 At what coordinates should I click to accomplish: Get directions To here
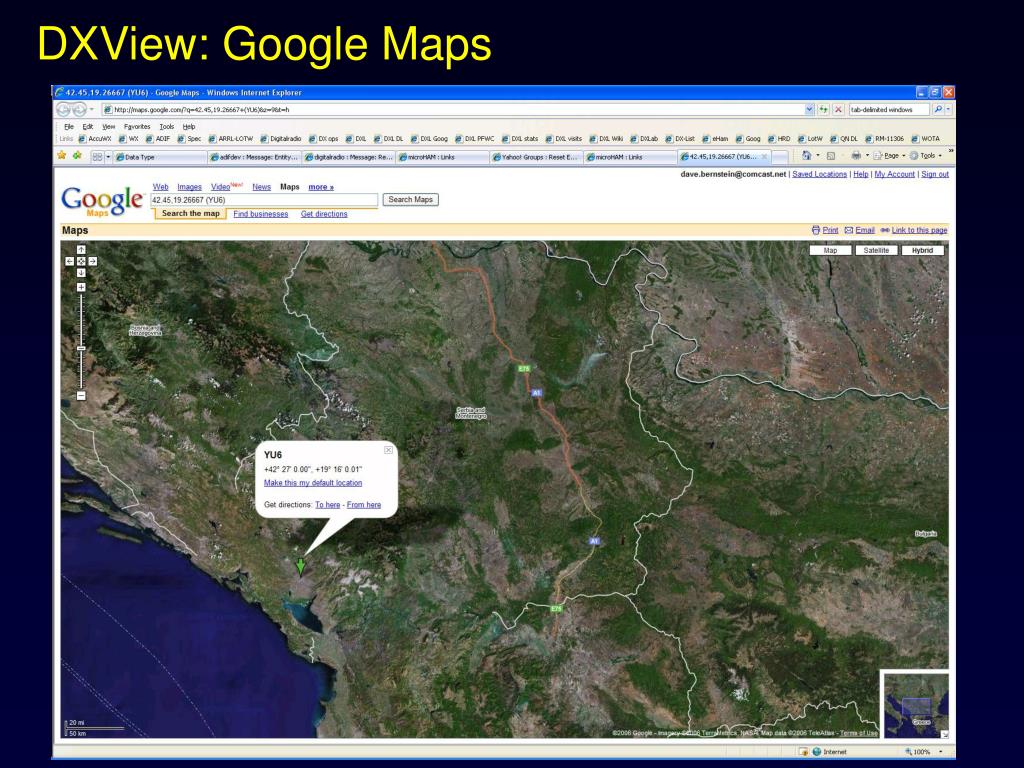pos(328,505)
